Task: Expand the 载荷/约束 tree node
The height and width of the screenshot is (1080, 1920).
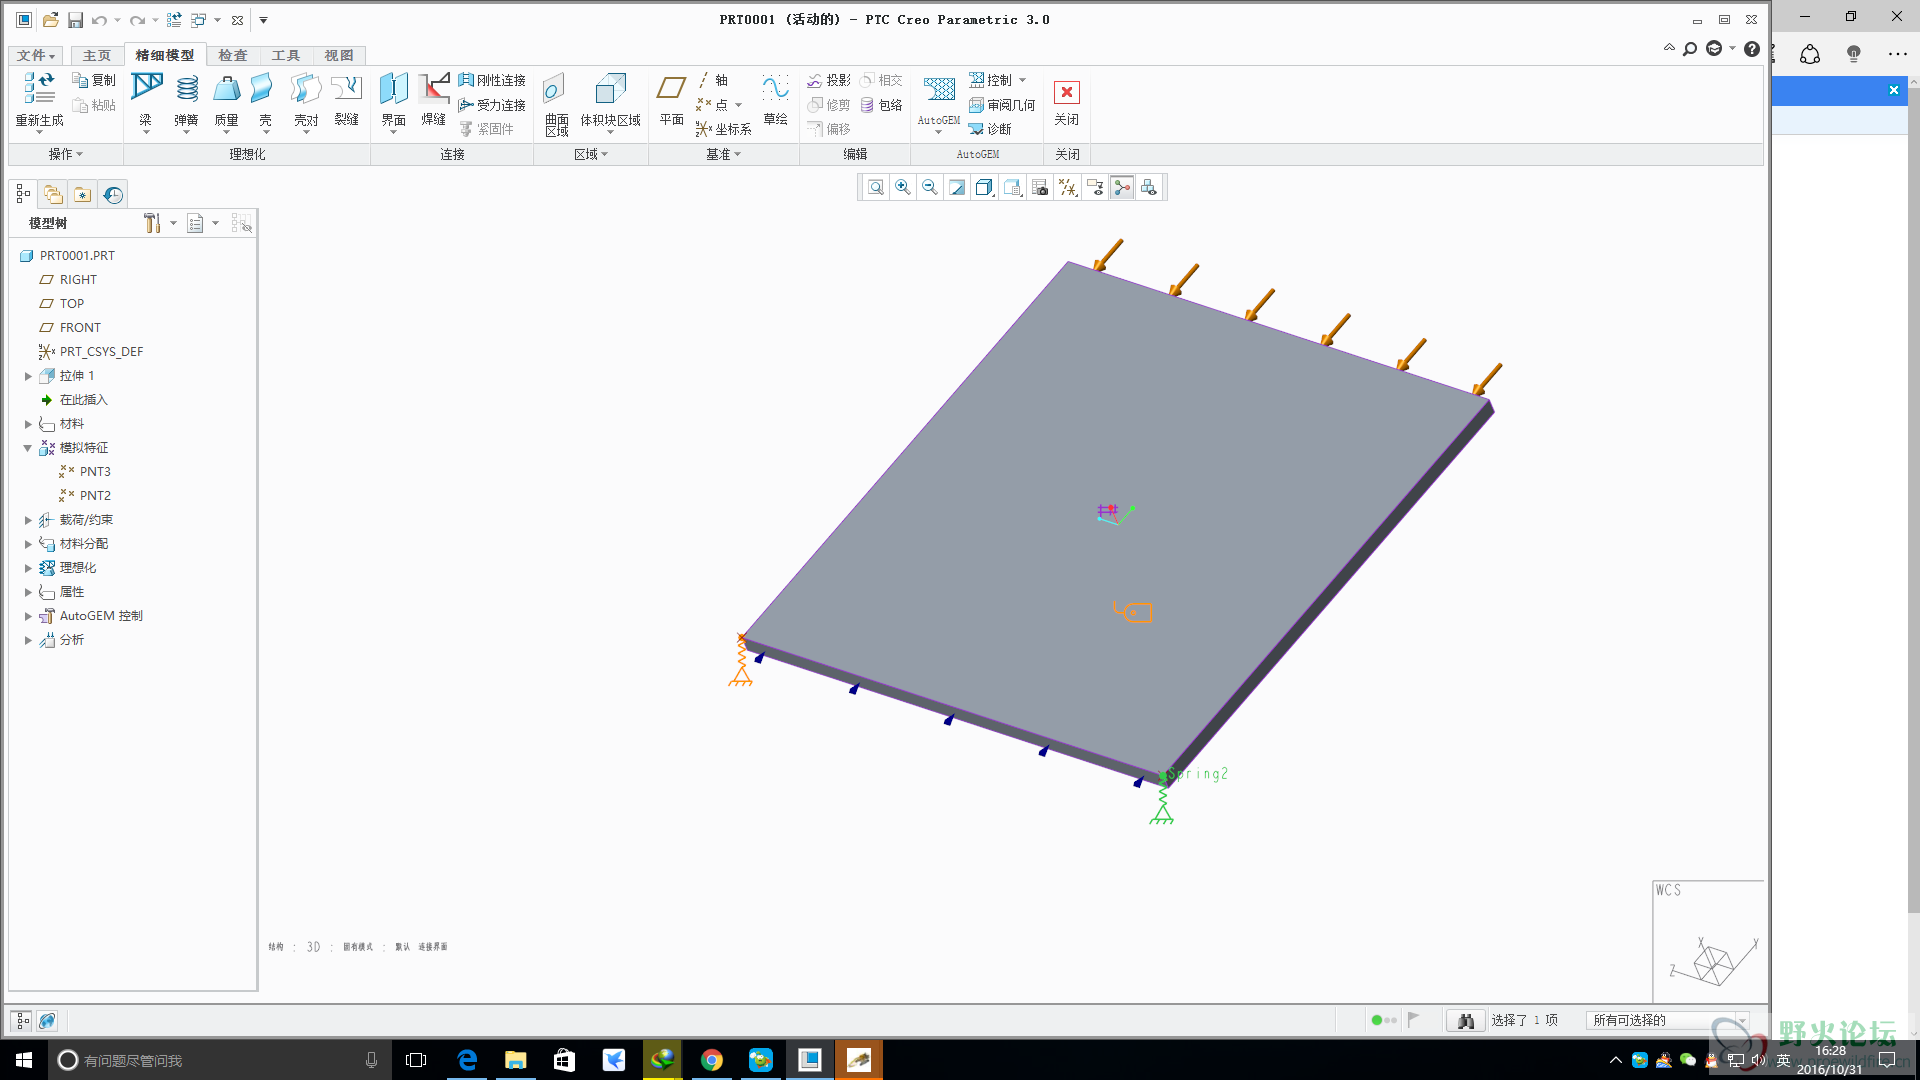Action: coord(28,520)
